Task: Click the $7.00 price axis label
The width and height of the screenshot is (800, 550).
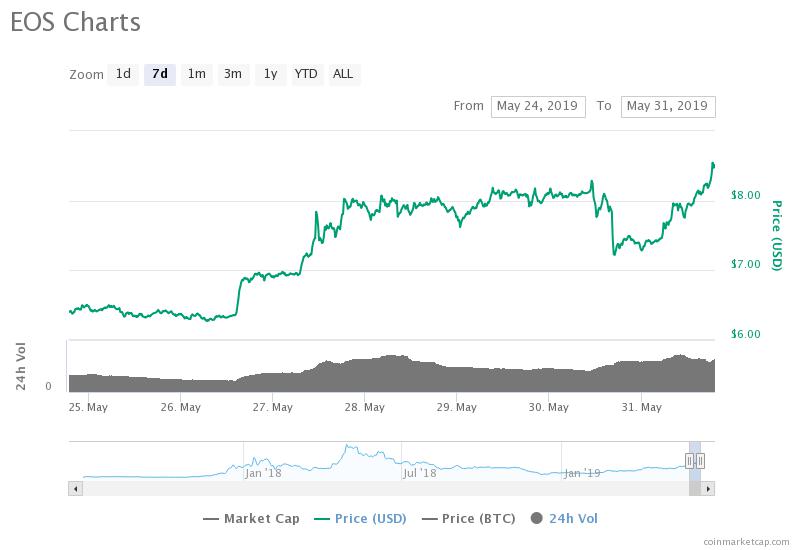Action: (745, 264)
